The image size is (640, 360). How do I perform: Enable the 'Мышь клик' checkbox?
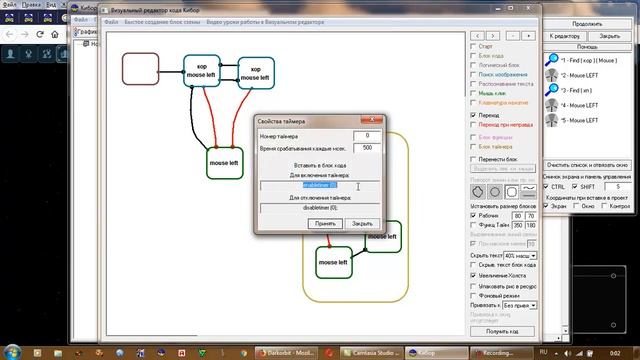click(473, 93)
